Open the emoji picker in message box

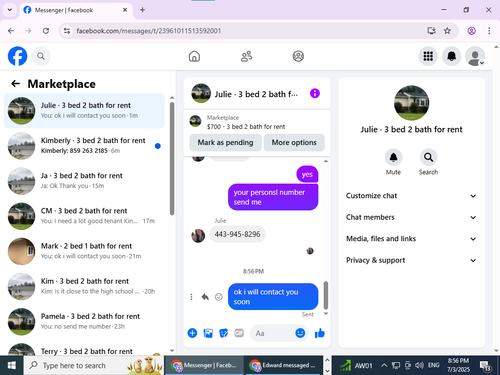click(x=300, y=333)
